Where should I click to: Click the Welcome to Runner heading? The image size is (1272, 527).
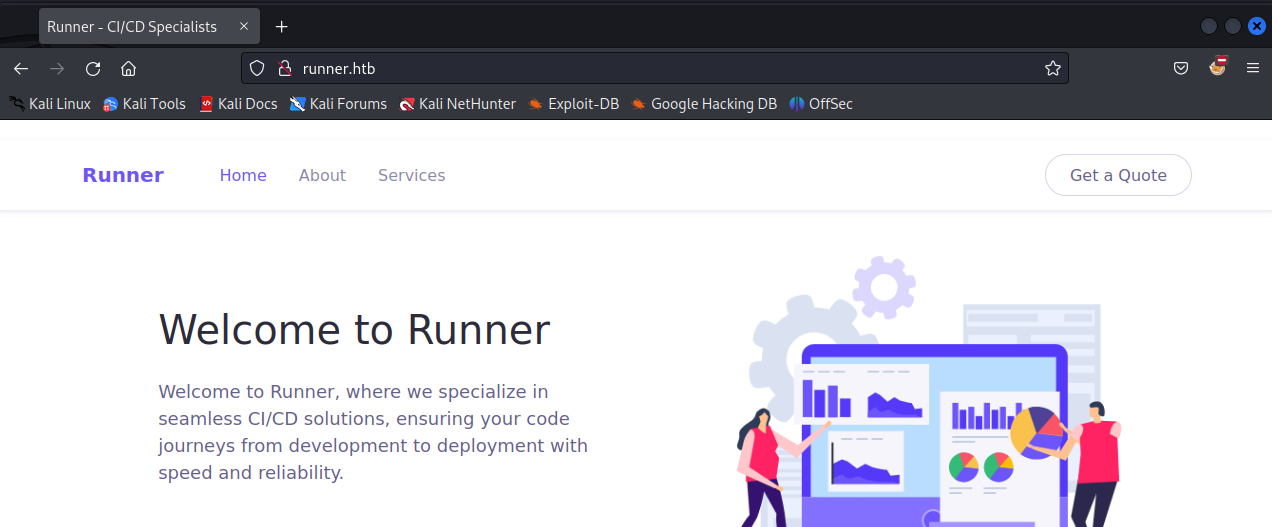[x=355, y=330]
